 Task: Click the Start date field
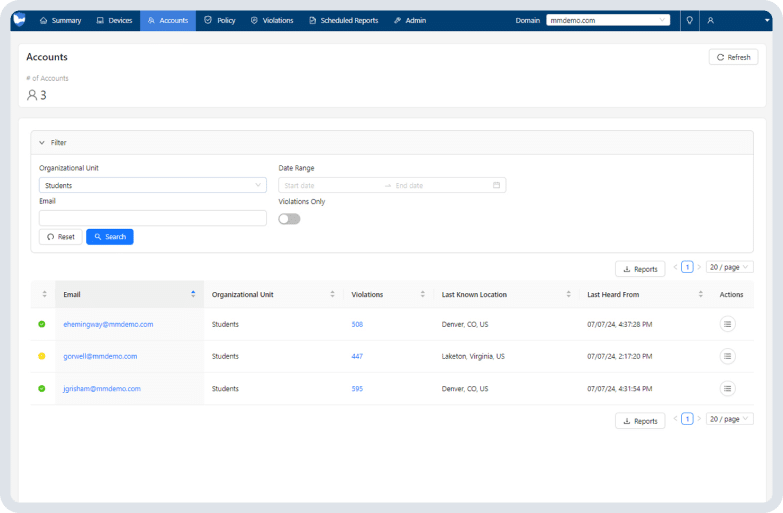330,185
